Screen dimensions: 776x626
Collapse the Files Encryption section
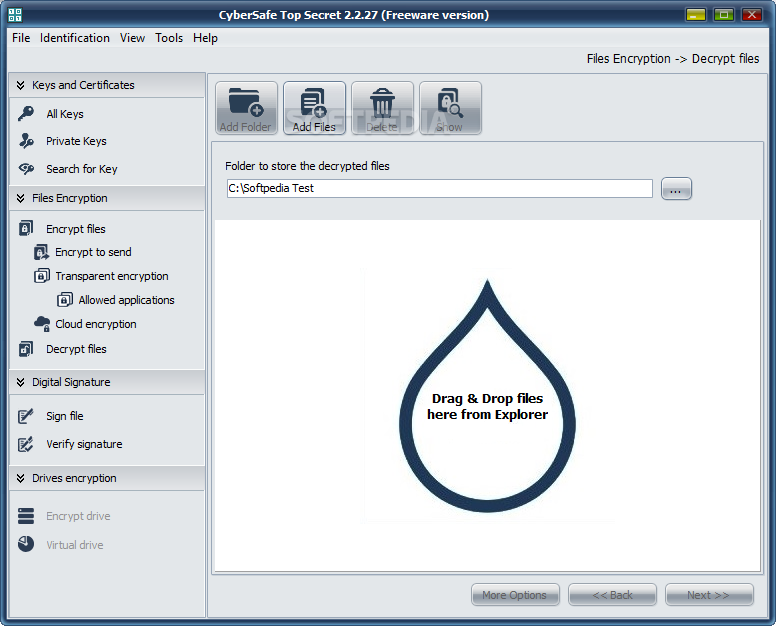click(x=107, y=198)
